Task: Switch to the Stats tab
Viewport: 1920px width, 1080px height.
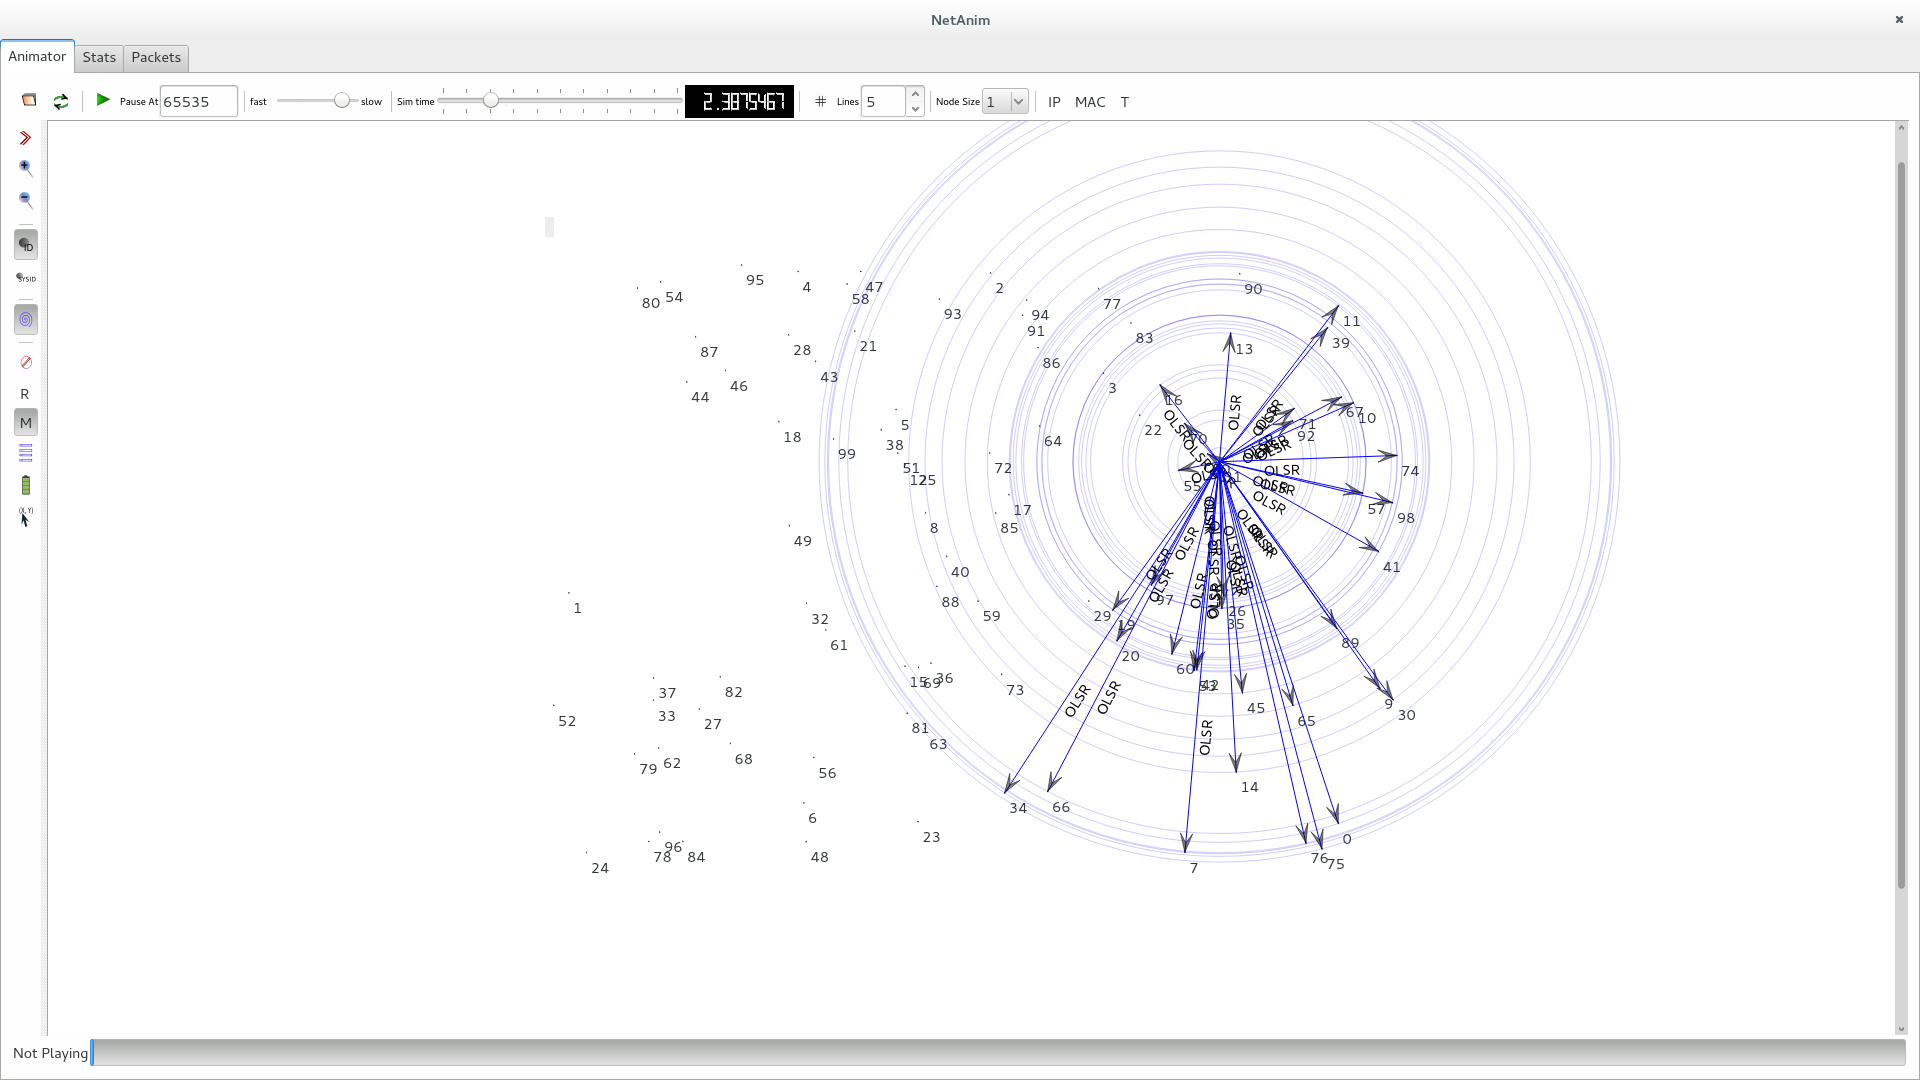Action: 99,57
